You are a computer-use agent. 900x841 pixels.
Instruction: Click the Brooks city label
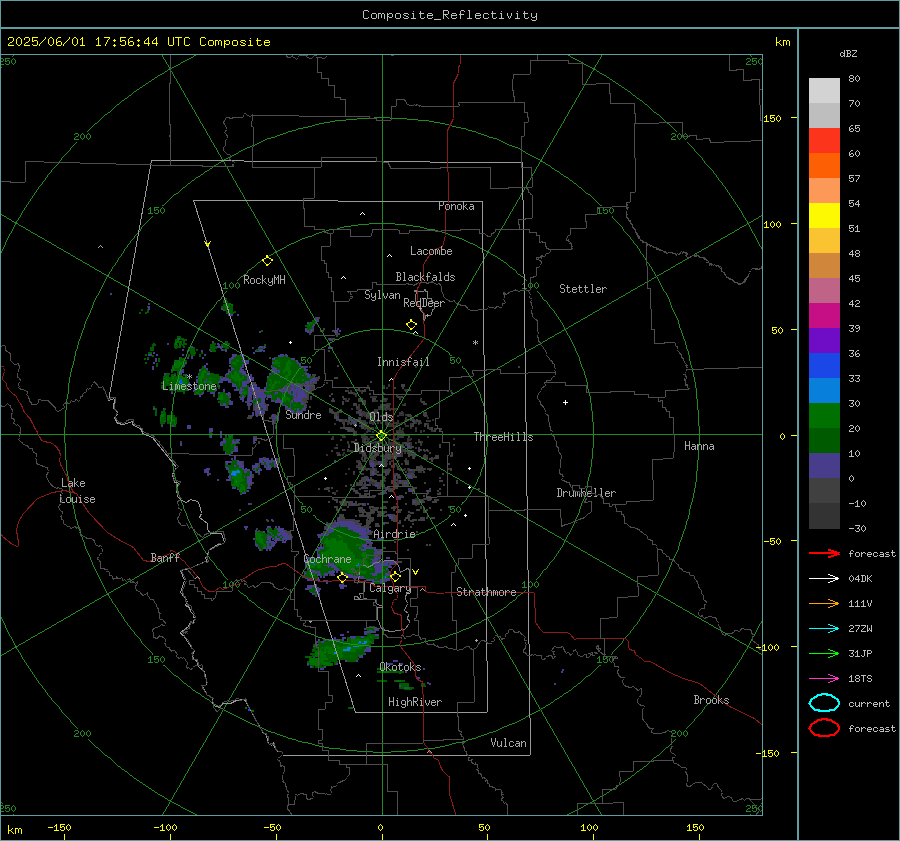pyautogui.click(x=711, y=700)
